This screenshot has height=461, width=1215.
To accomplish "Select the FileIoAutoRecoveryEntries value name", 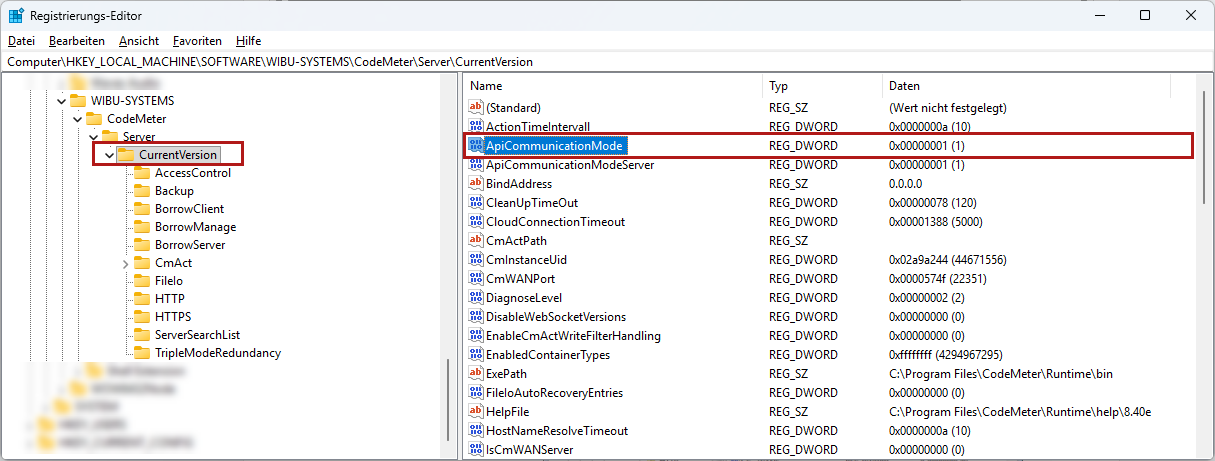I will click(x=554, y=393).
